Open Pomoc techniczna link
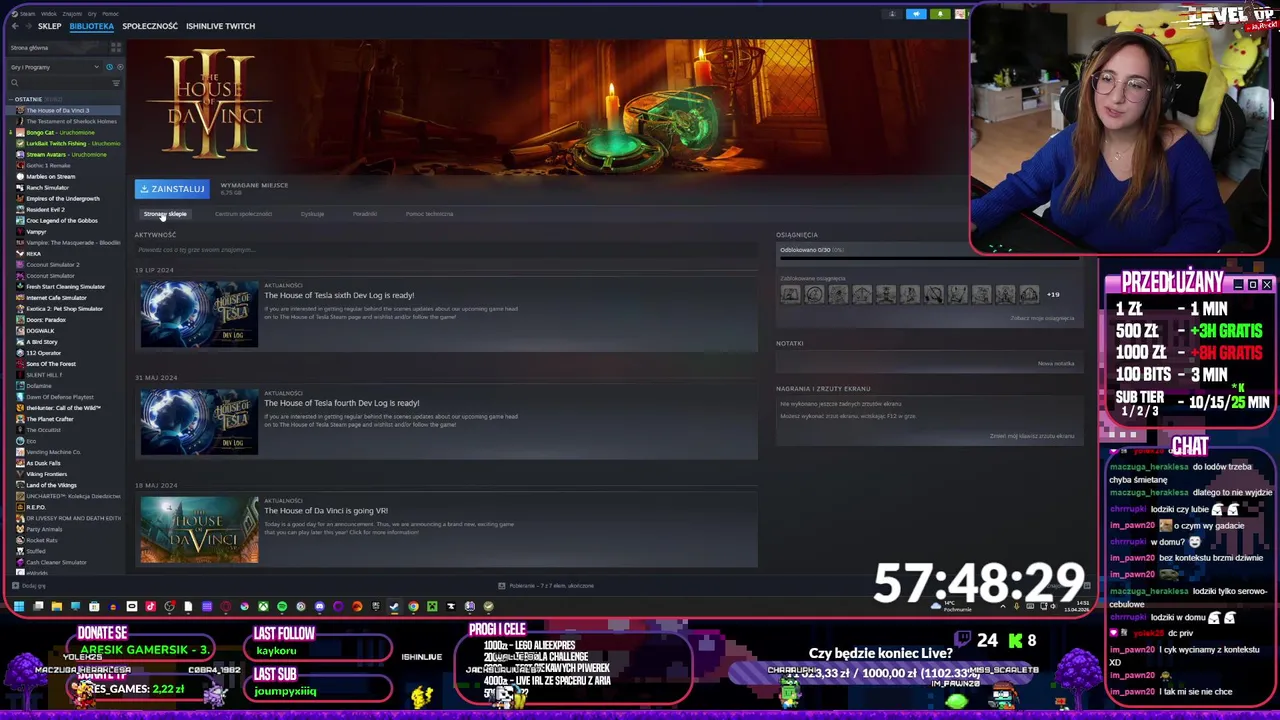This screenshot has height=720, width=1280. pos(429,214)
